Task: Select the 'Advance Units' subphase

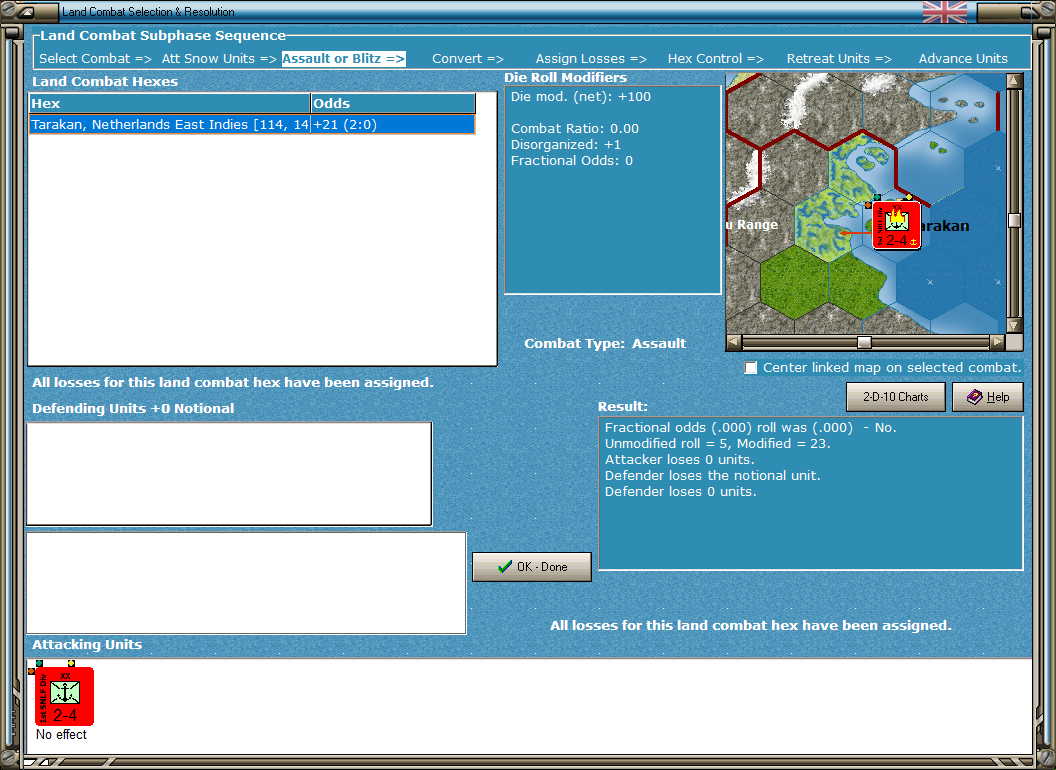Action: click(x=963, y=59)
